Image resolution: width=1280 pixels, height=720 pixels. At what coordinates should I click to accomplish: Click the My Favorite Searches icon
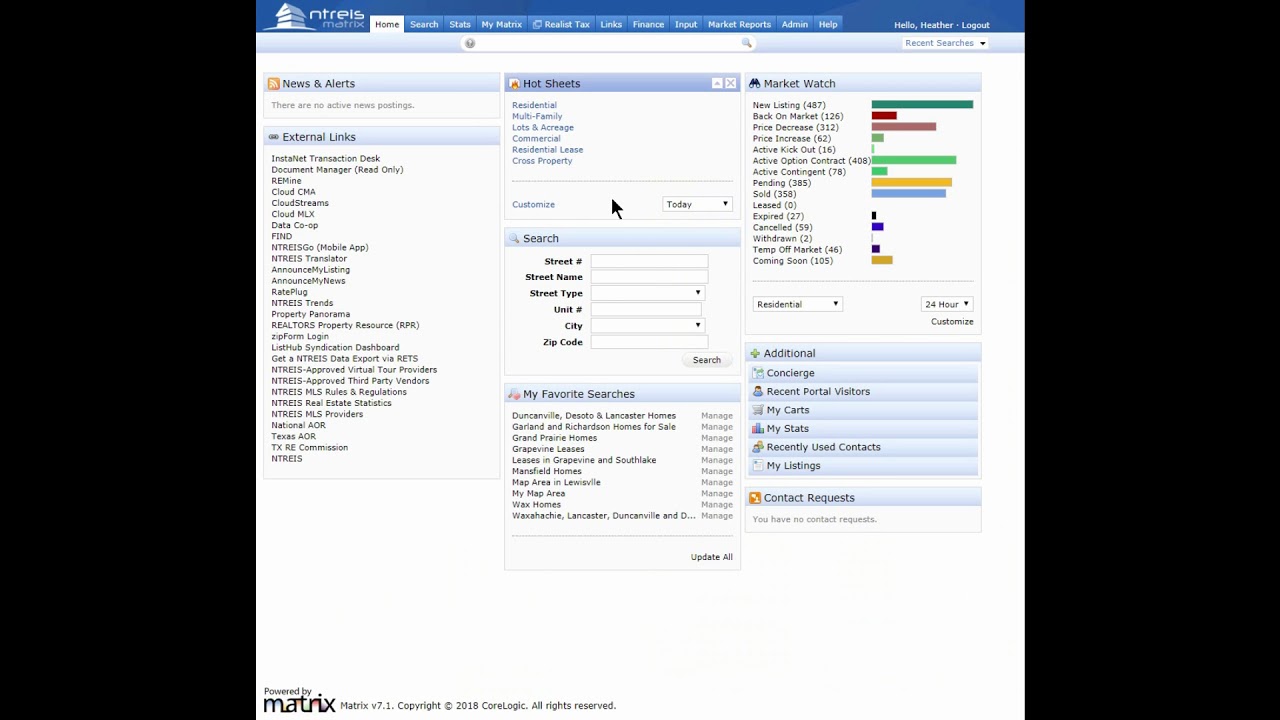[x=514, y=394]
